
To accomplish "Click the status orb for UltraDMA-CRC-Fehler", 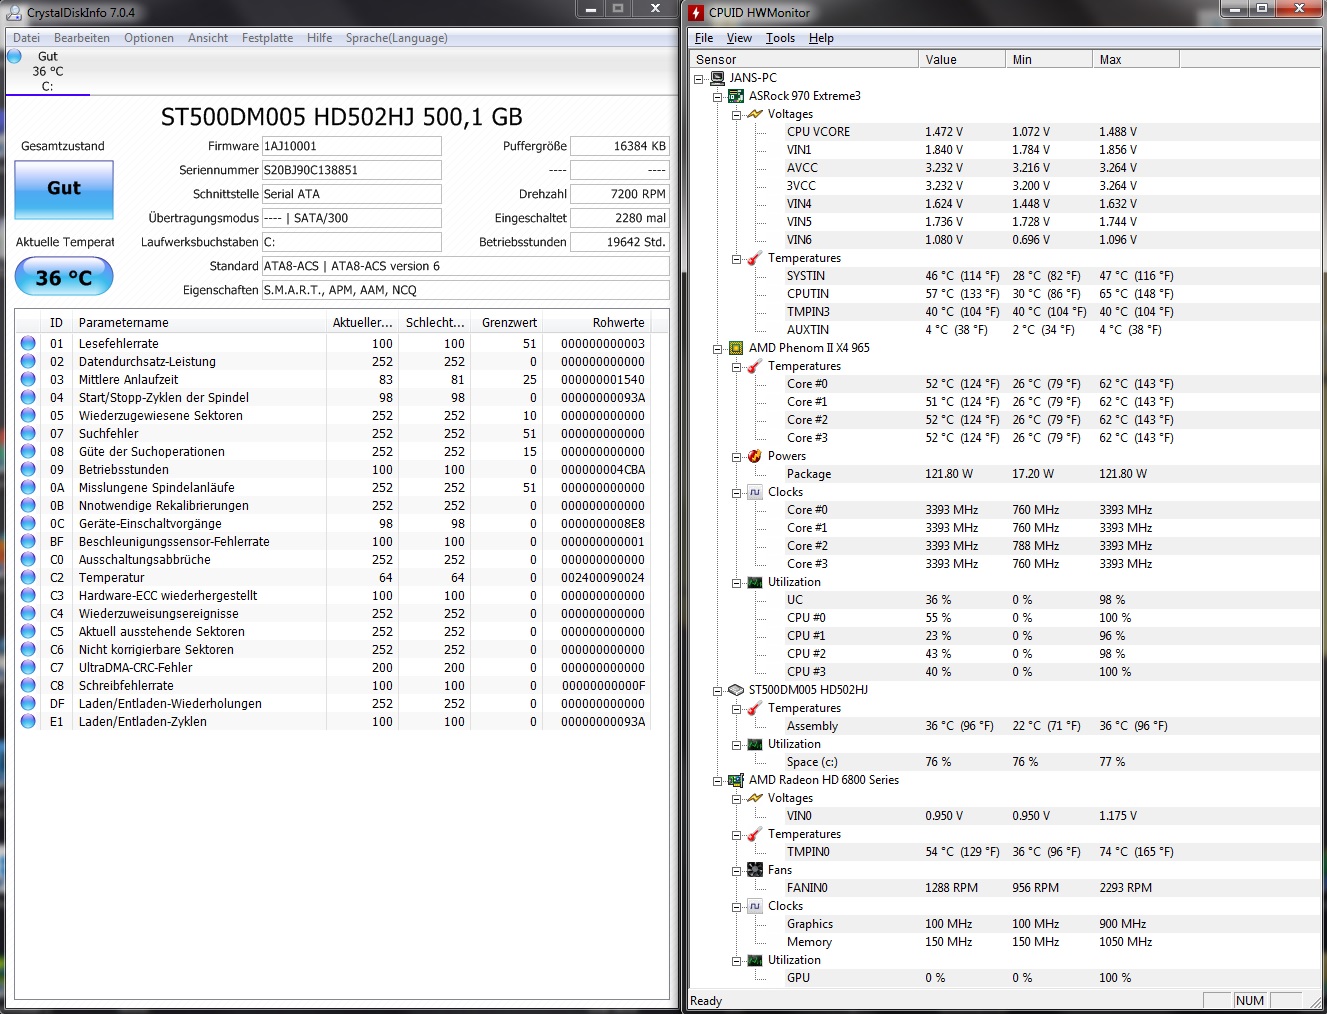I will click(x=28, y=667).
